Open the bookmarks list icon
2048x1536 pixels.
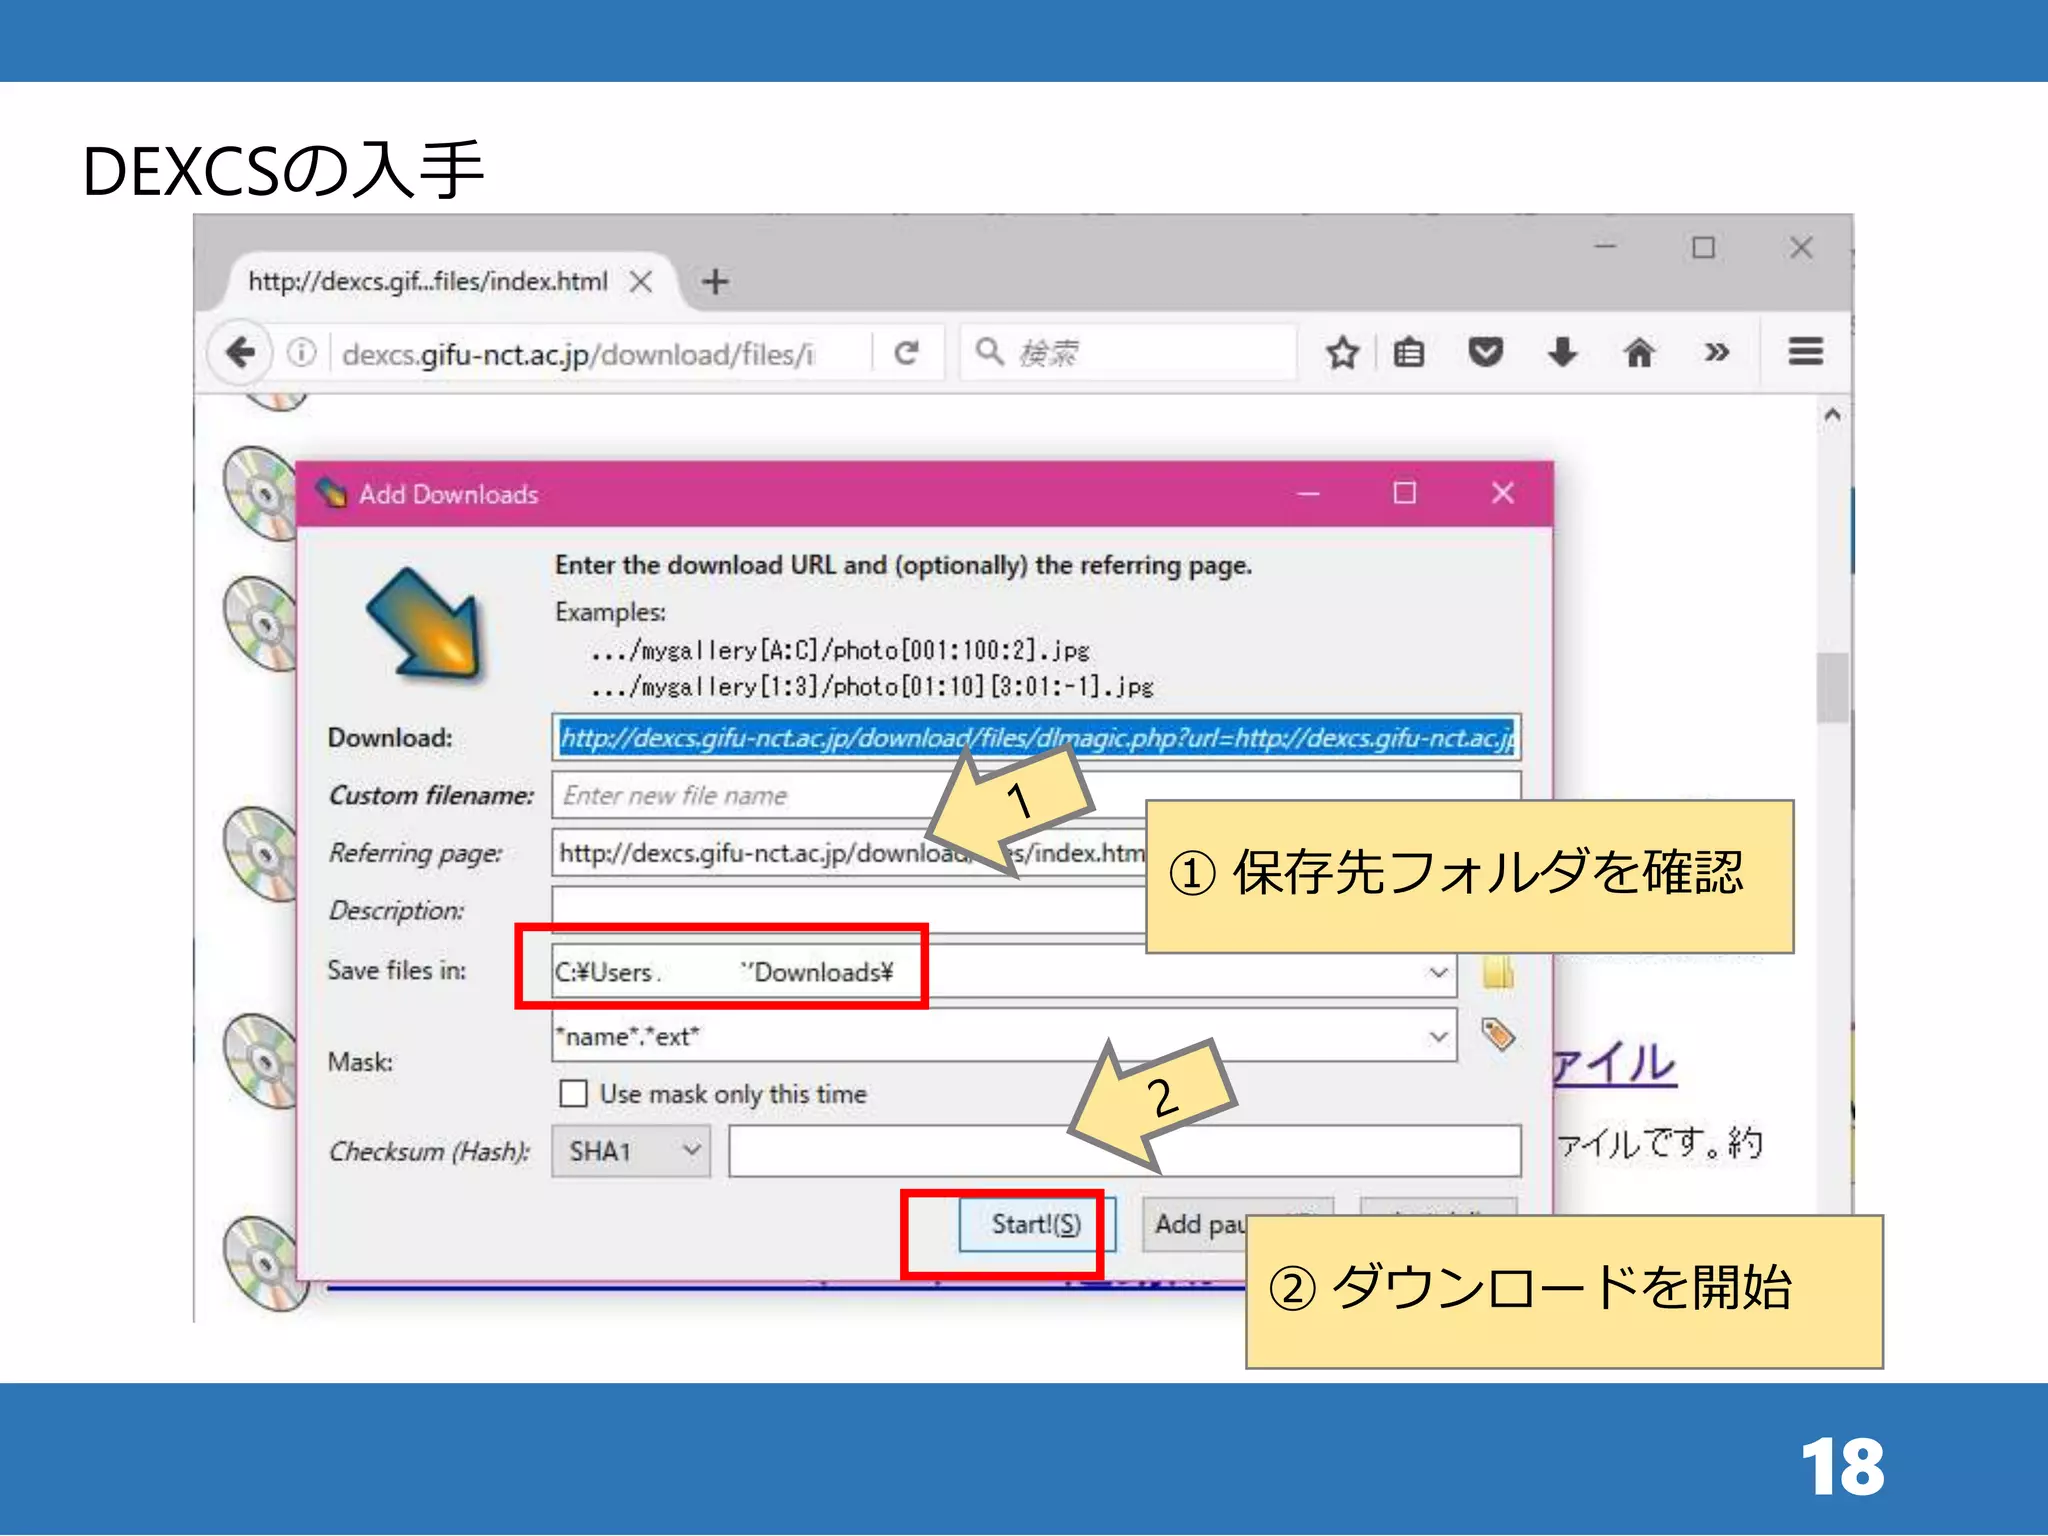1409,352
